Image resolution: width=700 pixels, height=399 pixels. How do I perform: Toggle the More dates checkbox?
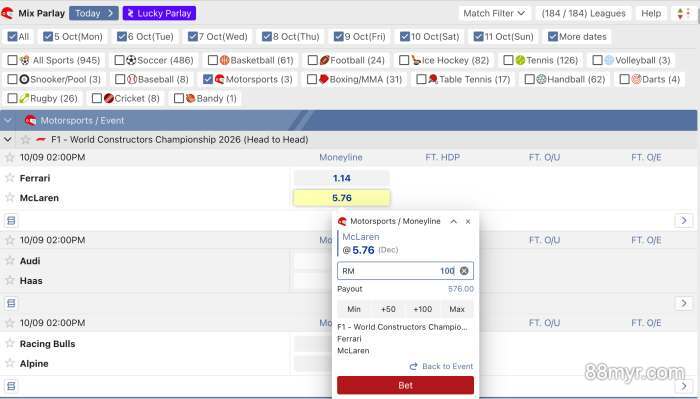click(x=553, y=37)
